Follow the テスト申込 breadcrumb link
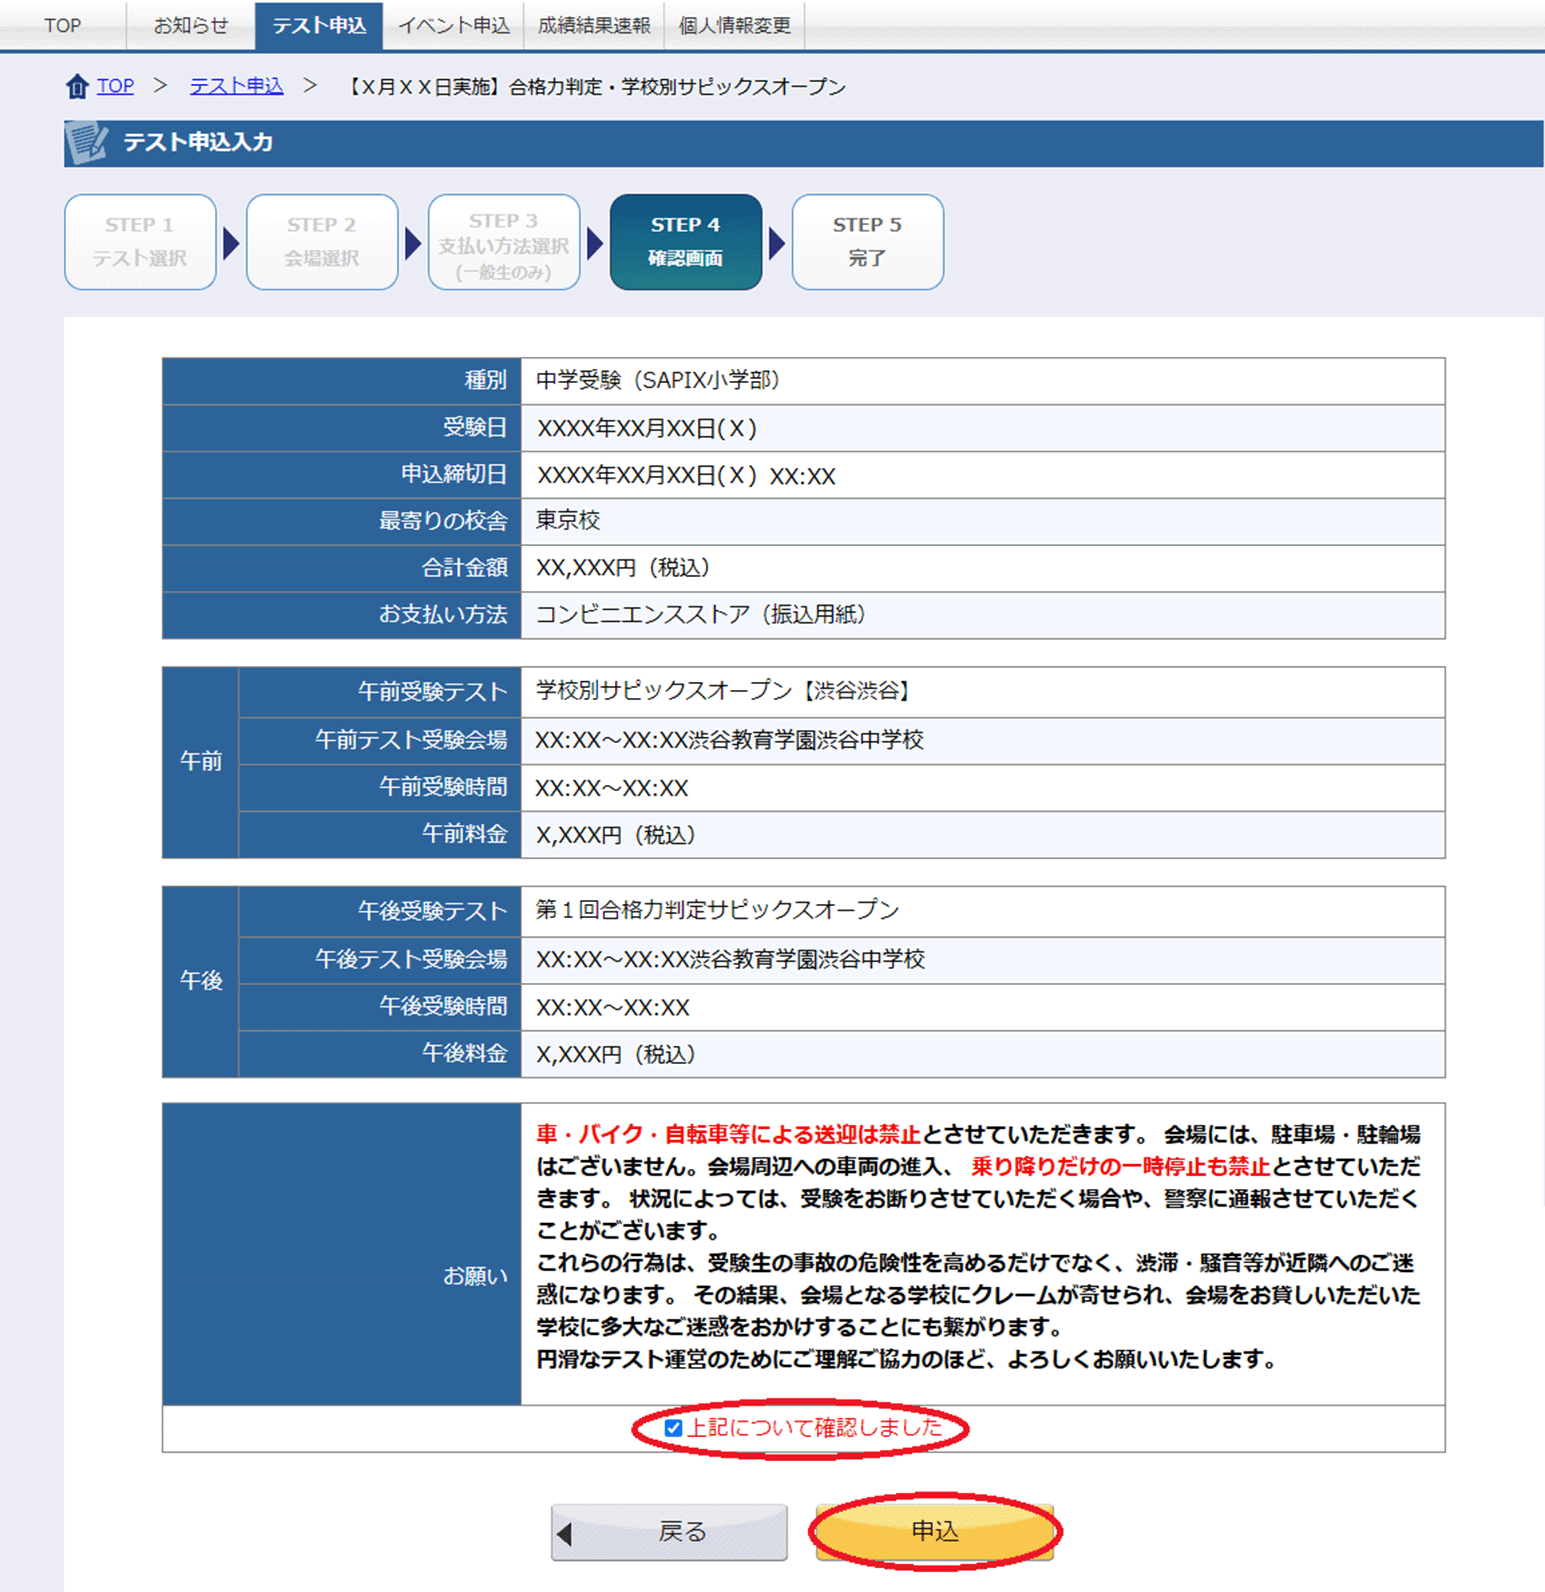1545x1592 pixels. [x=237, y=86]
